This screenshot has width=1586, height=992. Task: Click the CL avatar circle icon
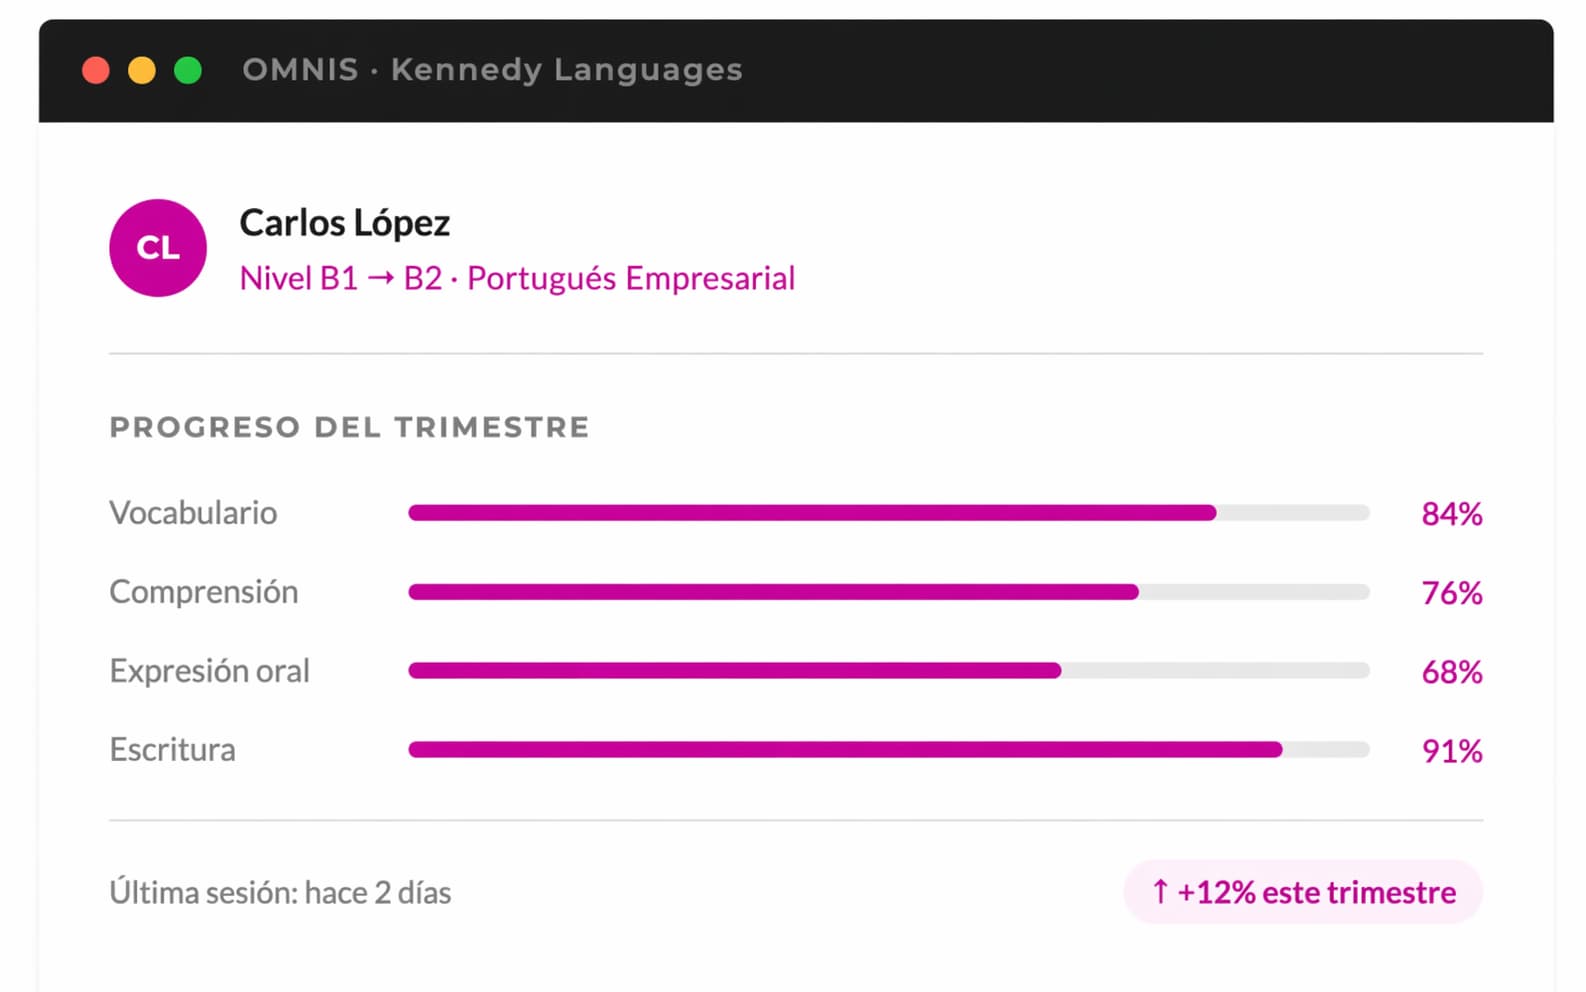tap(157, 248)
